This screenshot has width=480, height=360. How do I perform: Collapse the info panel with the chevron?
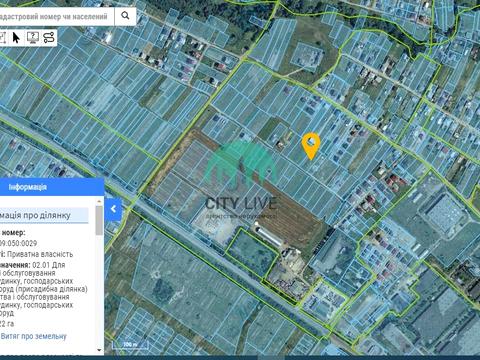coord(113,209)
